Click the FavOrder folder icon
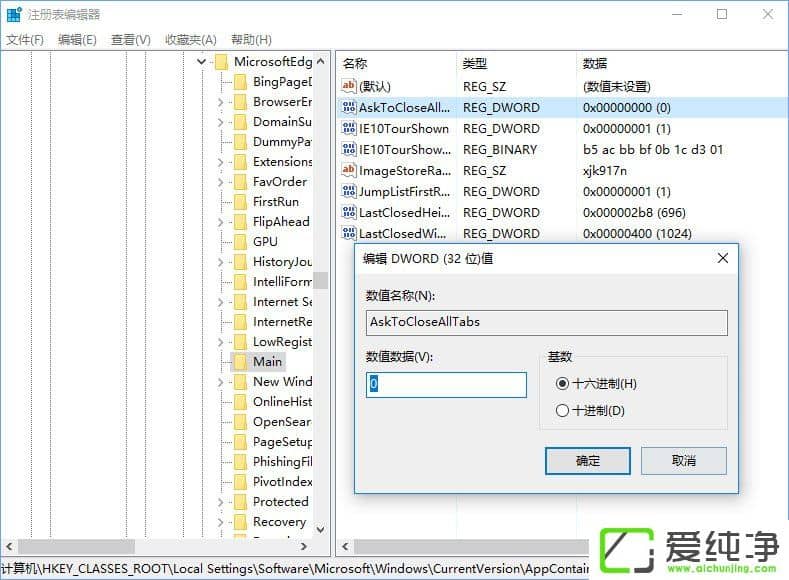This screenshot has height=580, width=789. click(241, 182)
